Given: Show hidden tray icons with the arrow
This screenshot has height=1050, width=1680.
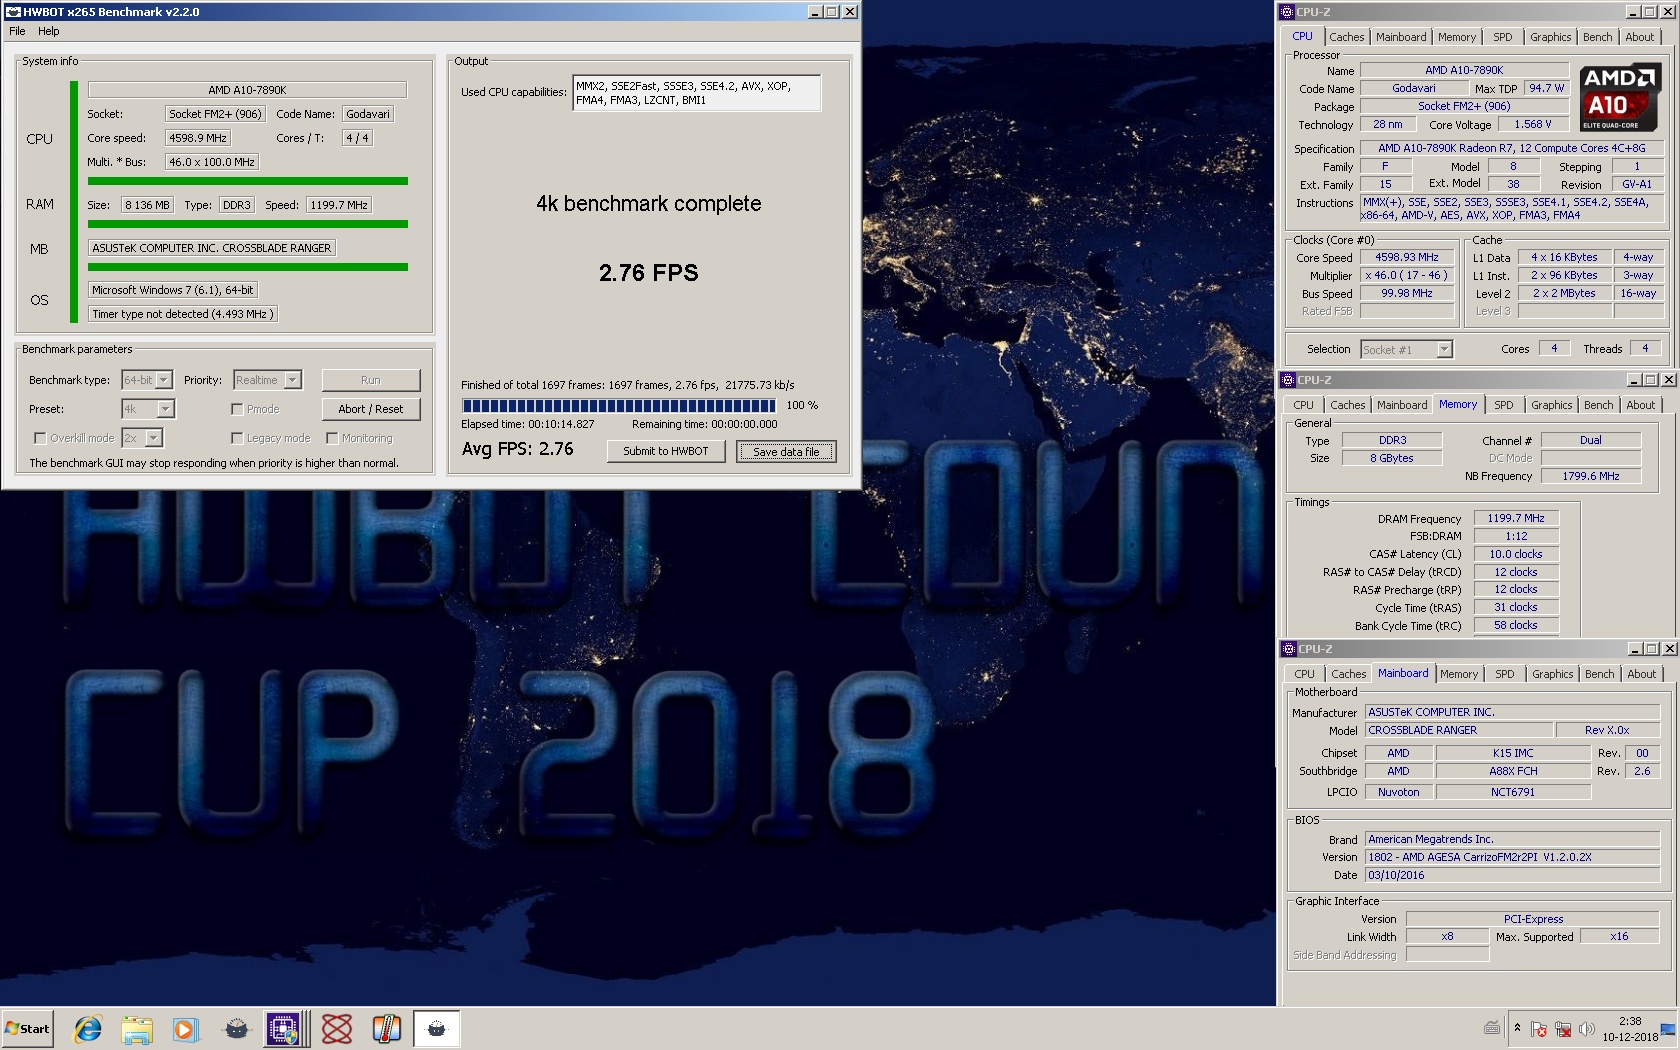Looking at the screenshot, I should 1517,1028.
